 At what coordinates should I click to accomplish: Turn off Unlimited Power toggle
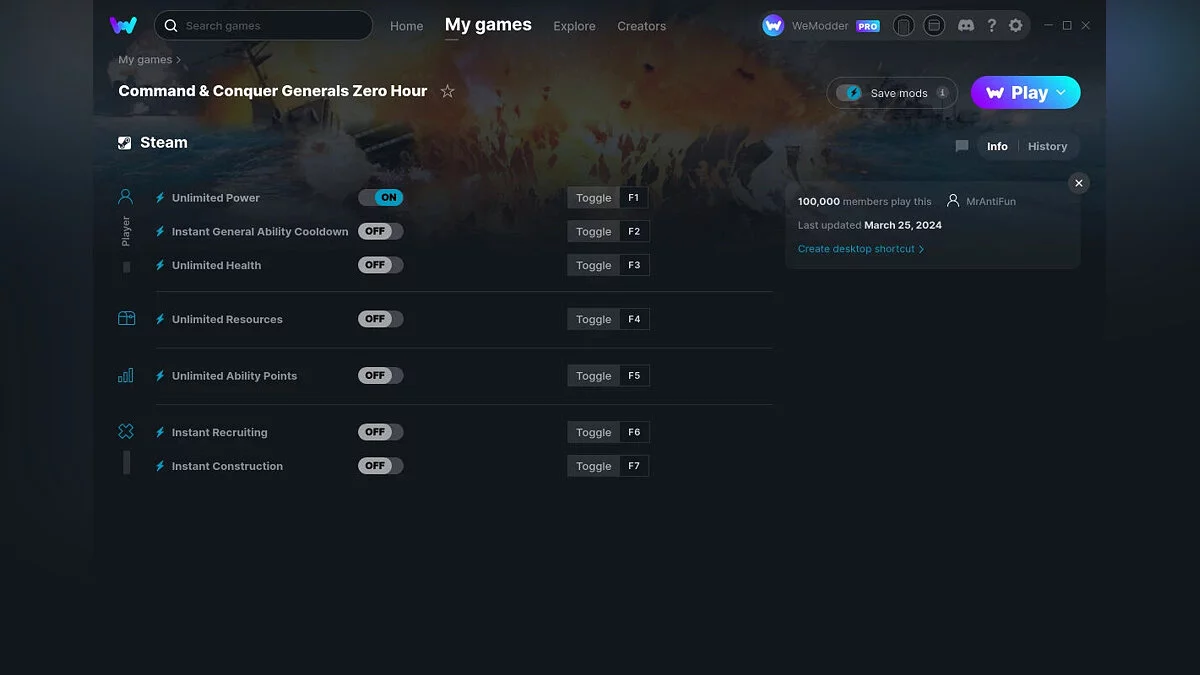[x=381, y=198]
